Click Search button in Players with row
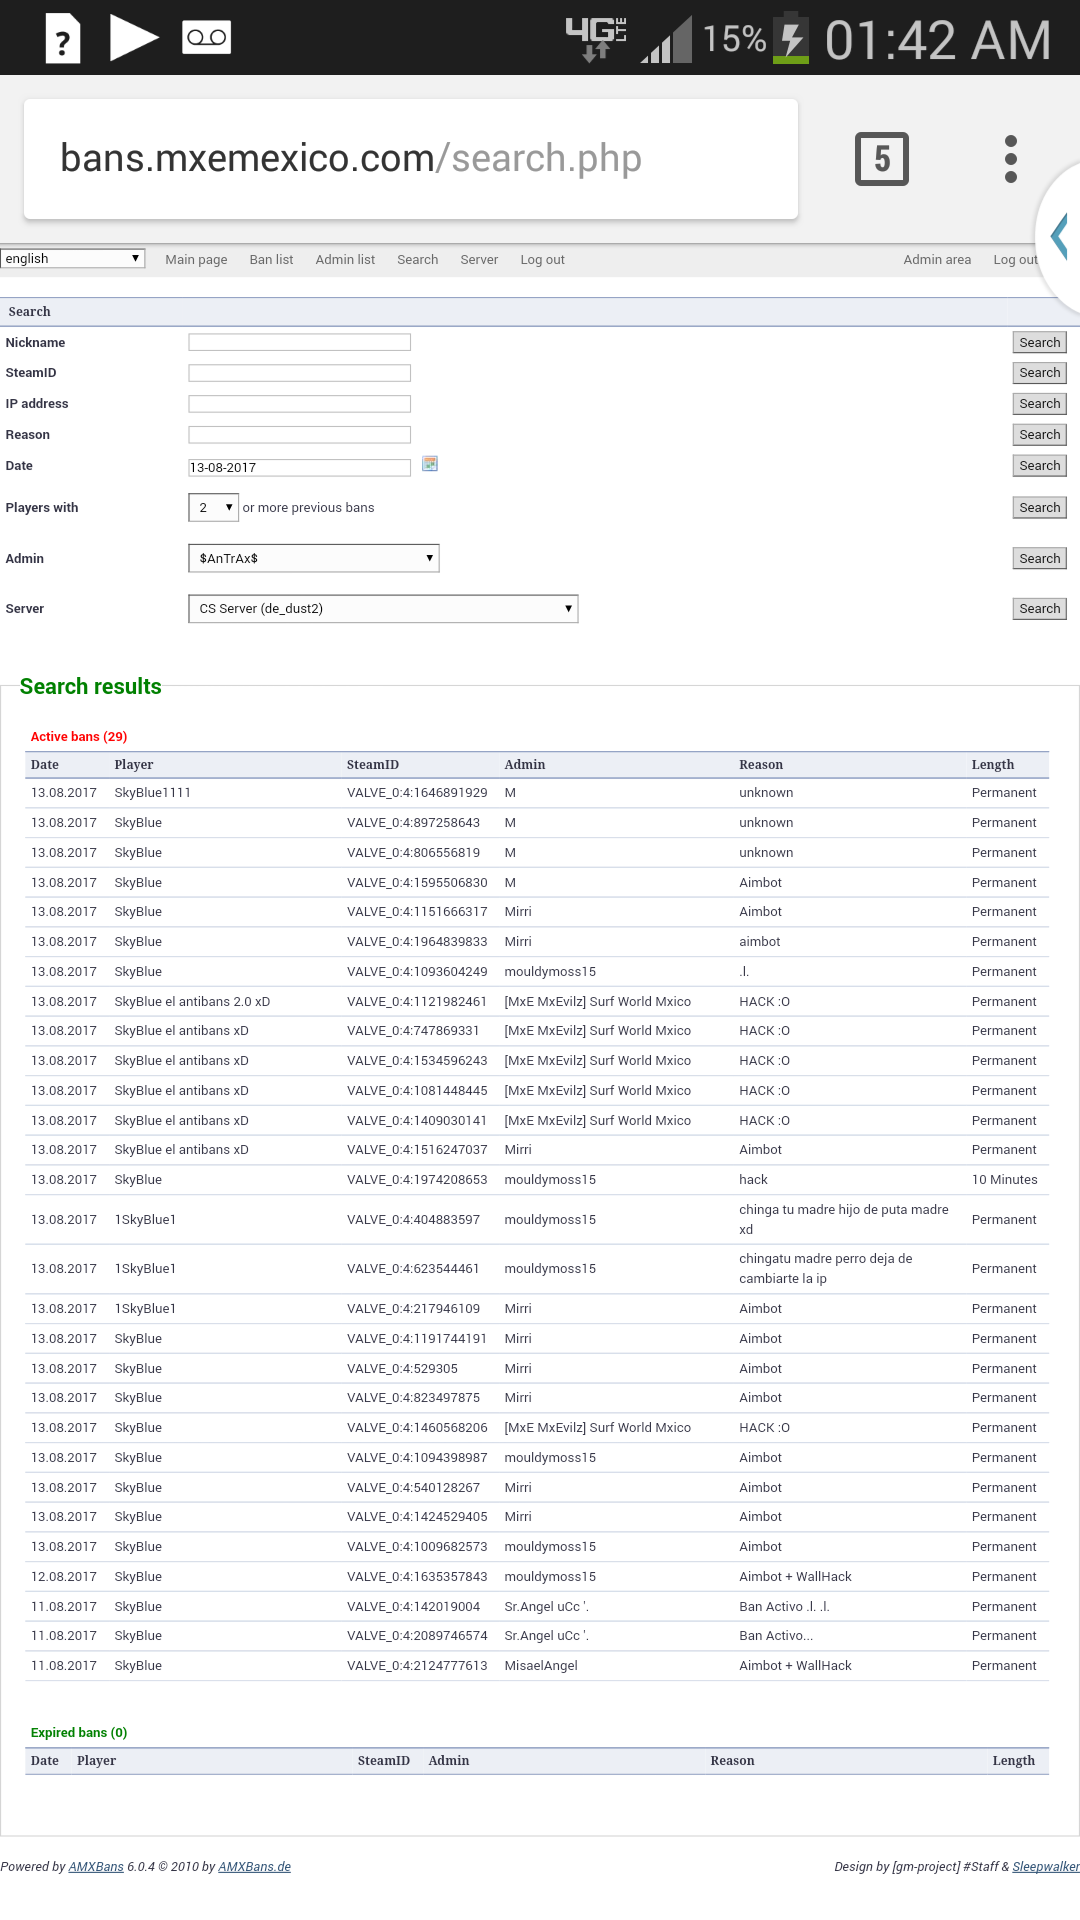This screenshot has height=1920, width=1080. (x=1040, y=508)
